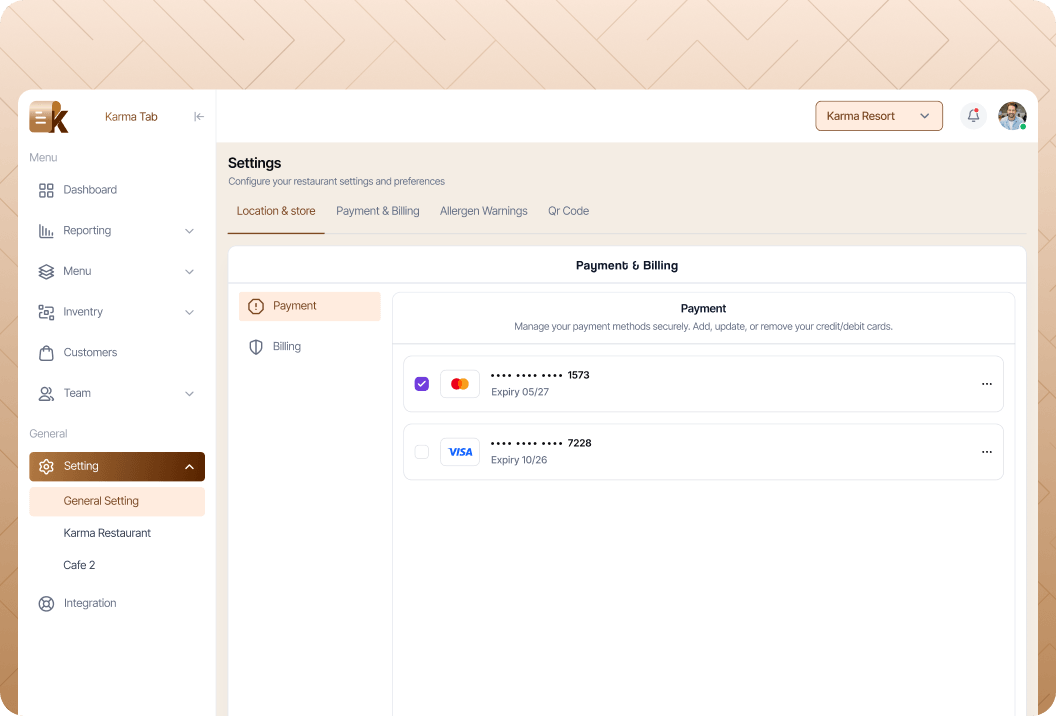Screen dimensions: 1056x716
Task: Click the Visa logo on card 7228
Action: click(x=460, y=452)
